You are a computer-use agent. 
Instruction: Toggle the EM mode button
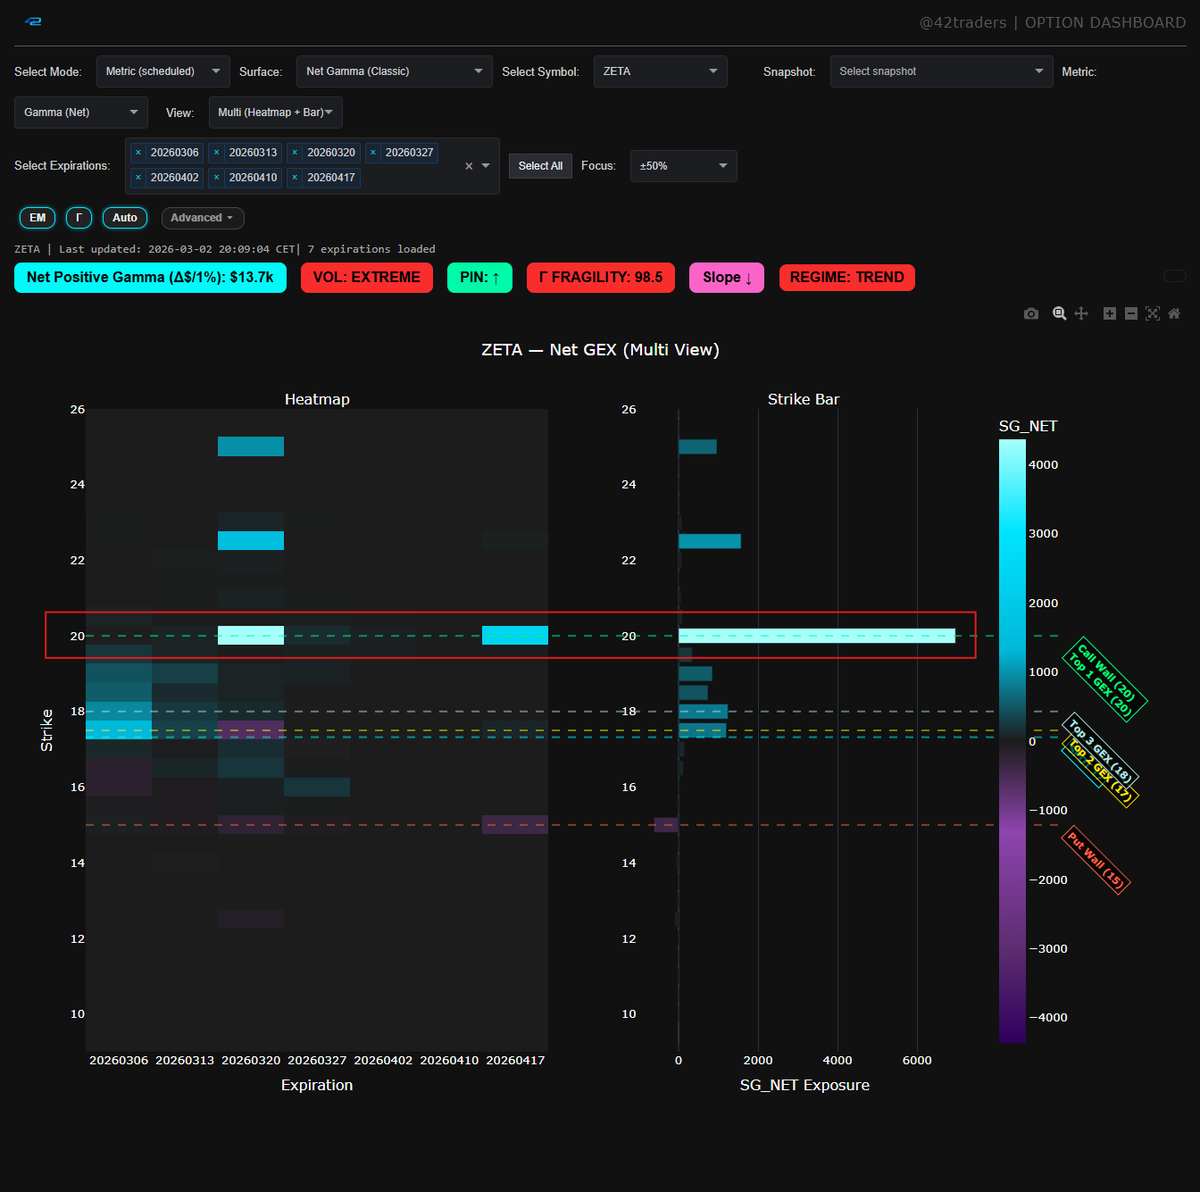(37, 217)
